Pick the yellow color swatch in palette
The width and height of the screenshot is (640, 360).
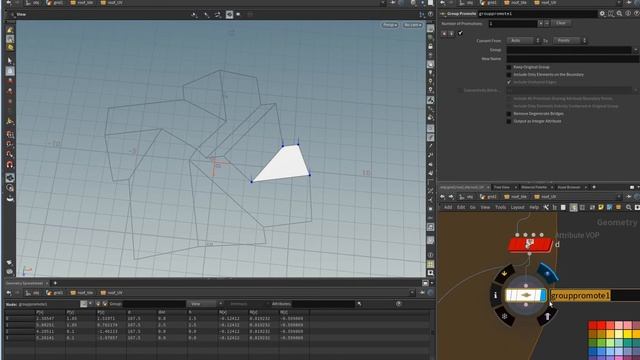(x=627, y=335)
